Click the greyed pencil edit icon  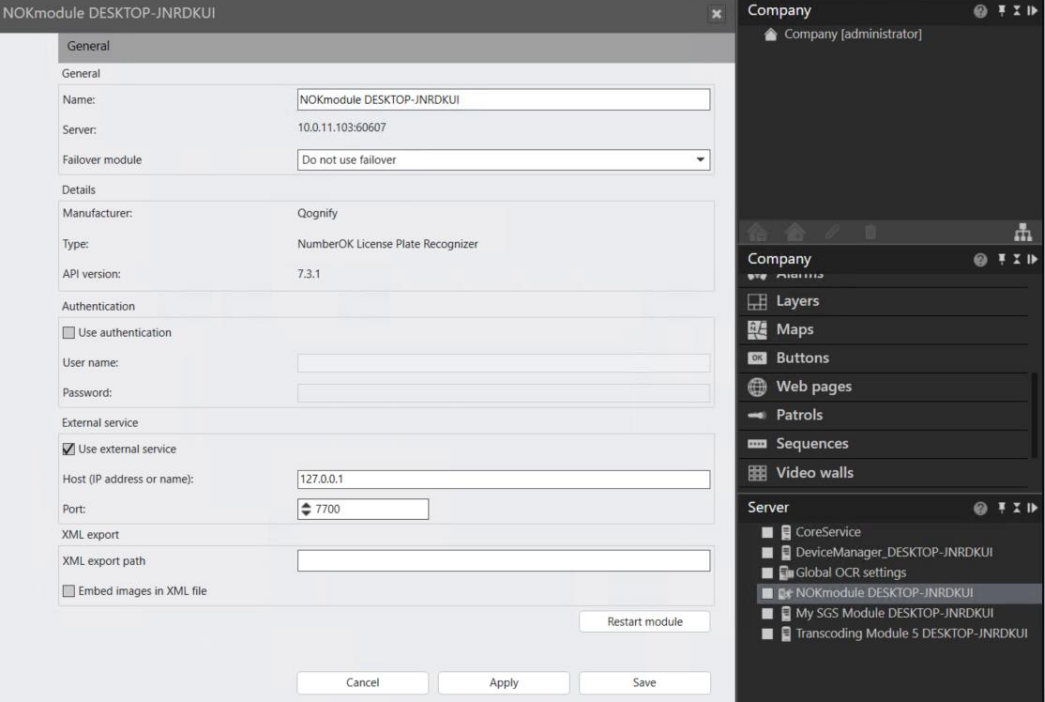coord(832,232)
